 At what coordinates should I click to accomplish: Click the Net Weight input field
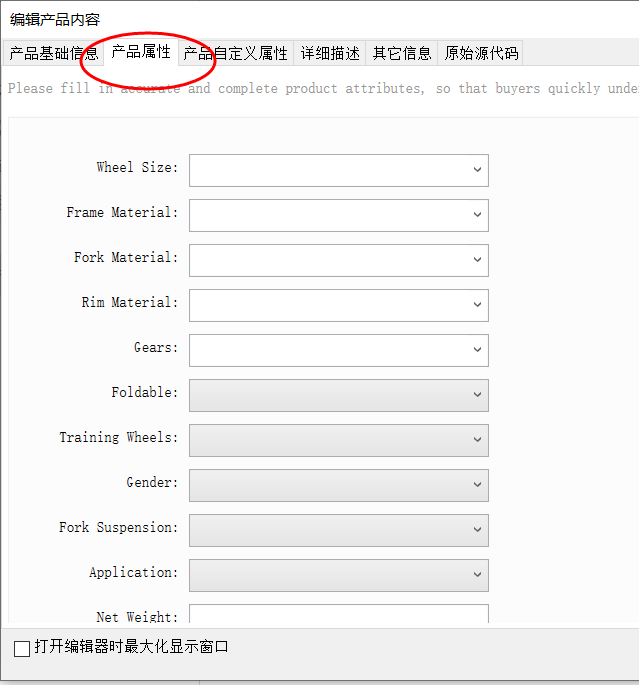(x=338, y=615)
